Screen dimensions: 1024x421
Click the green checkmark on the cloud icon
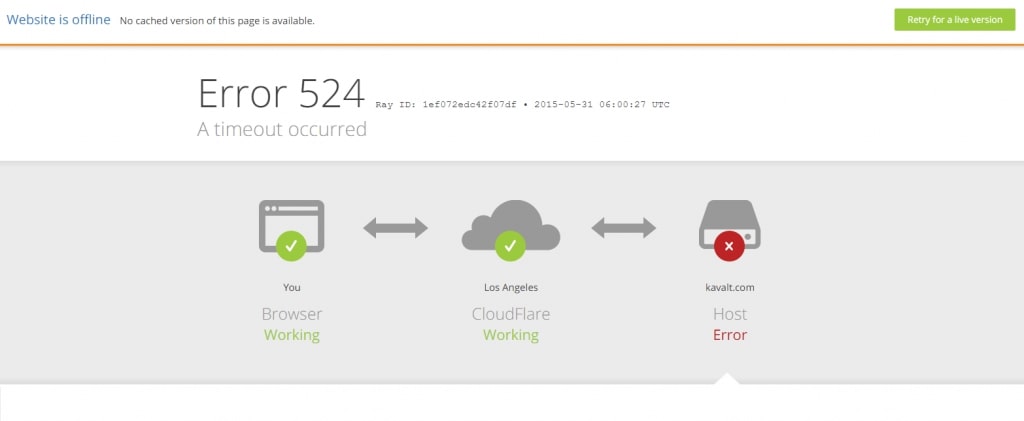point(510,246)
